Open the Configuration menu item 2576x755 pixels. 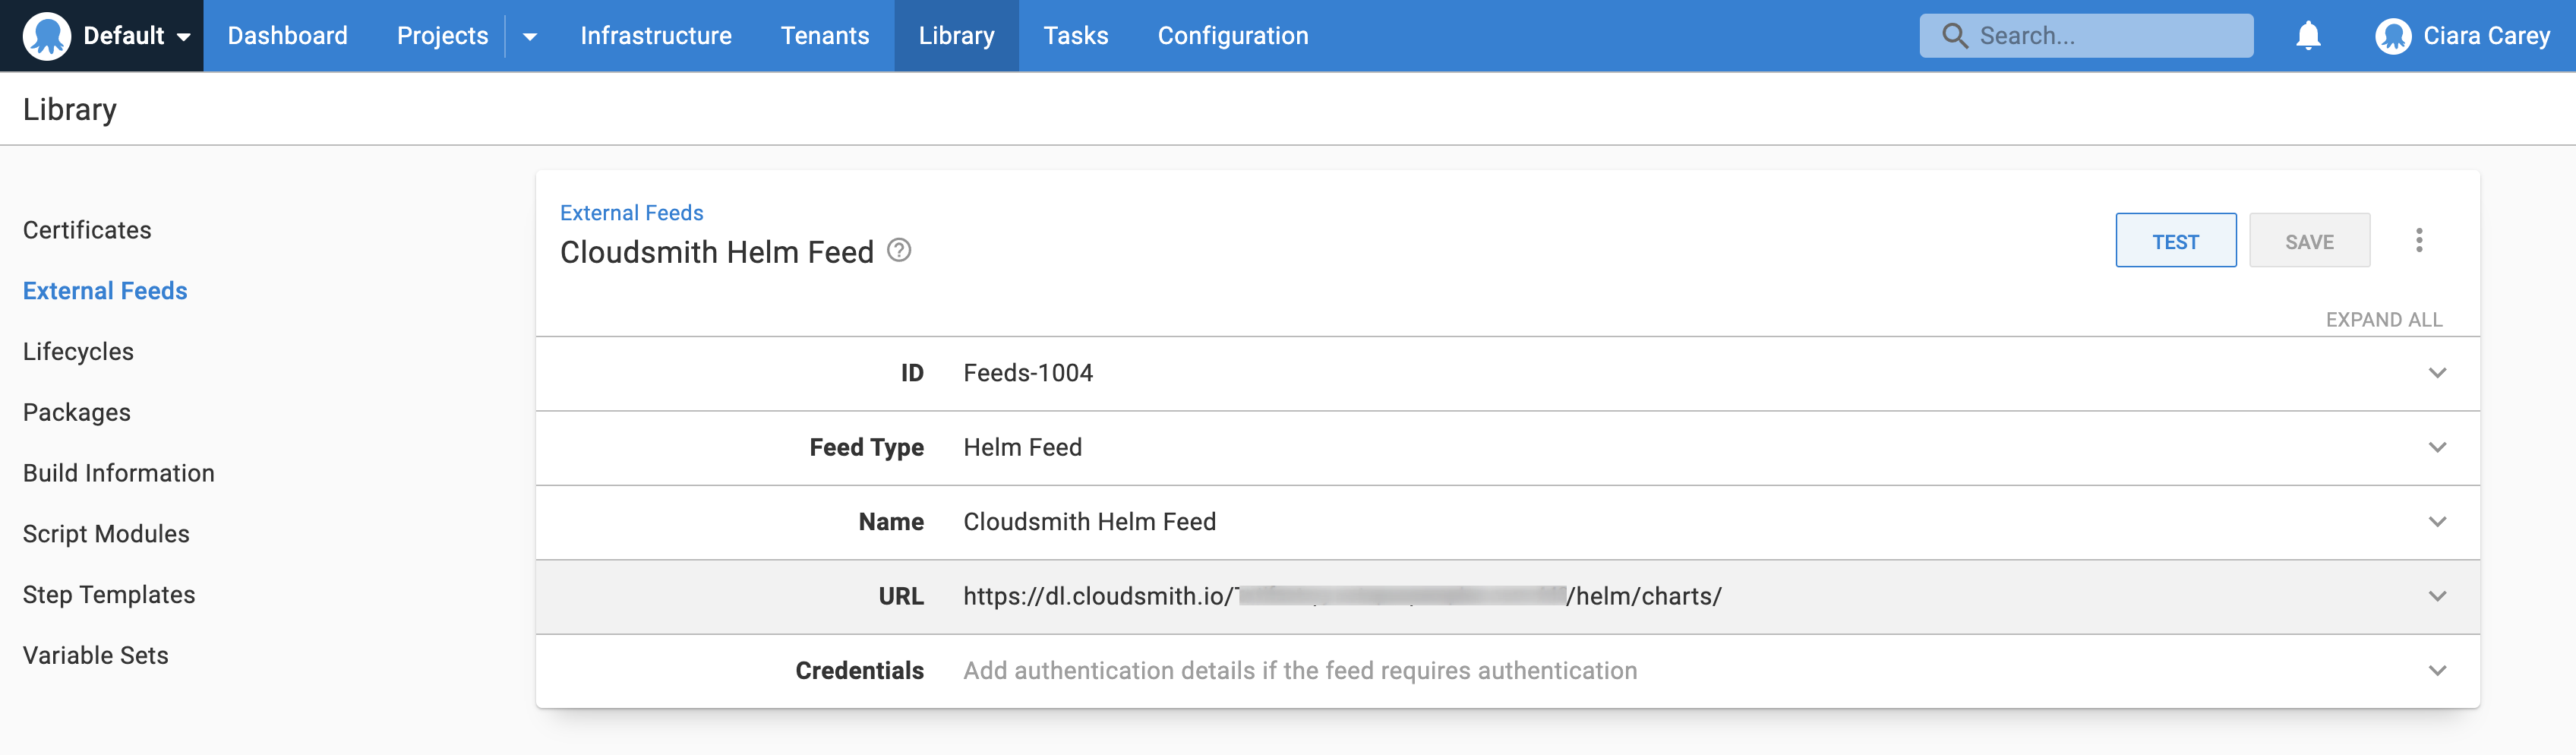tap(1232, 36)
